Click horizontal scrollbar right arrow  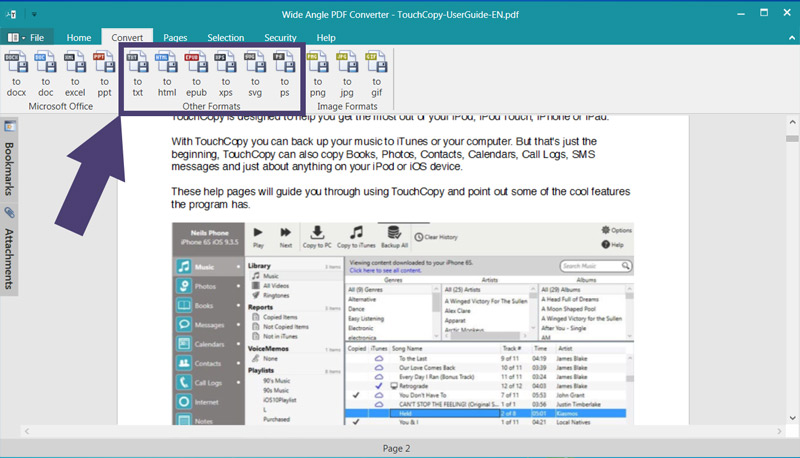point(779,431)
